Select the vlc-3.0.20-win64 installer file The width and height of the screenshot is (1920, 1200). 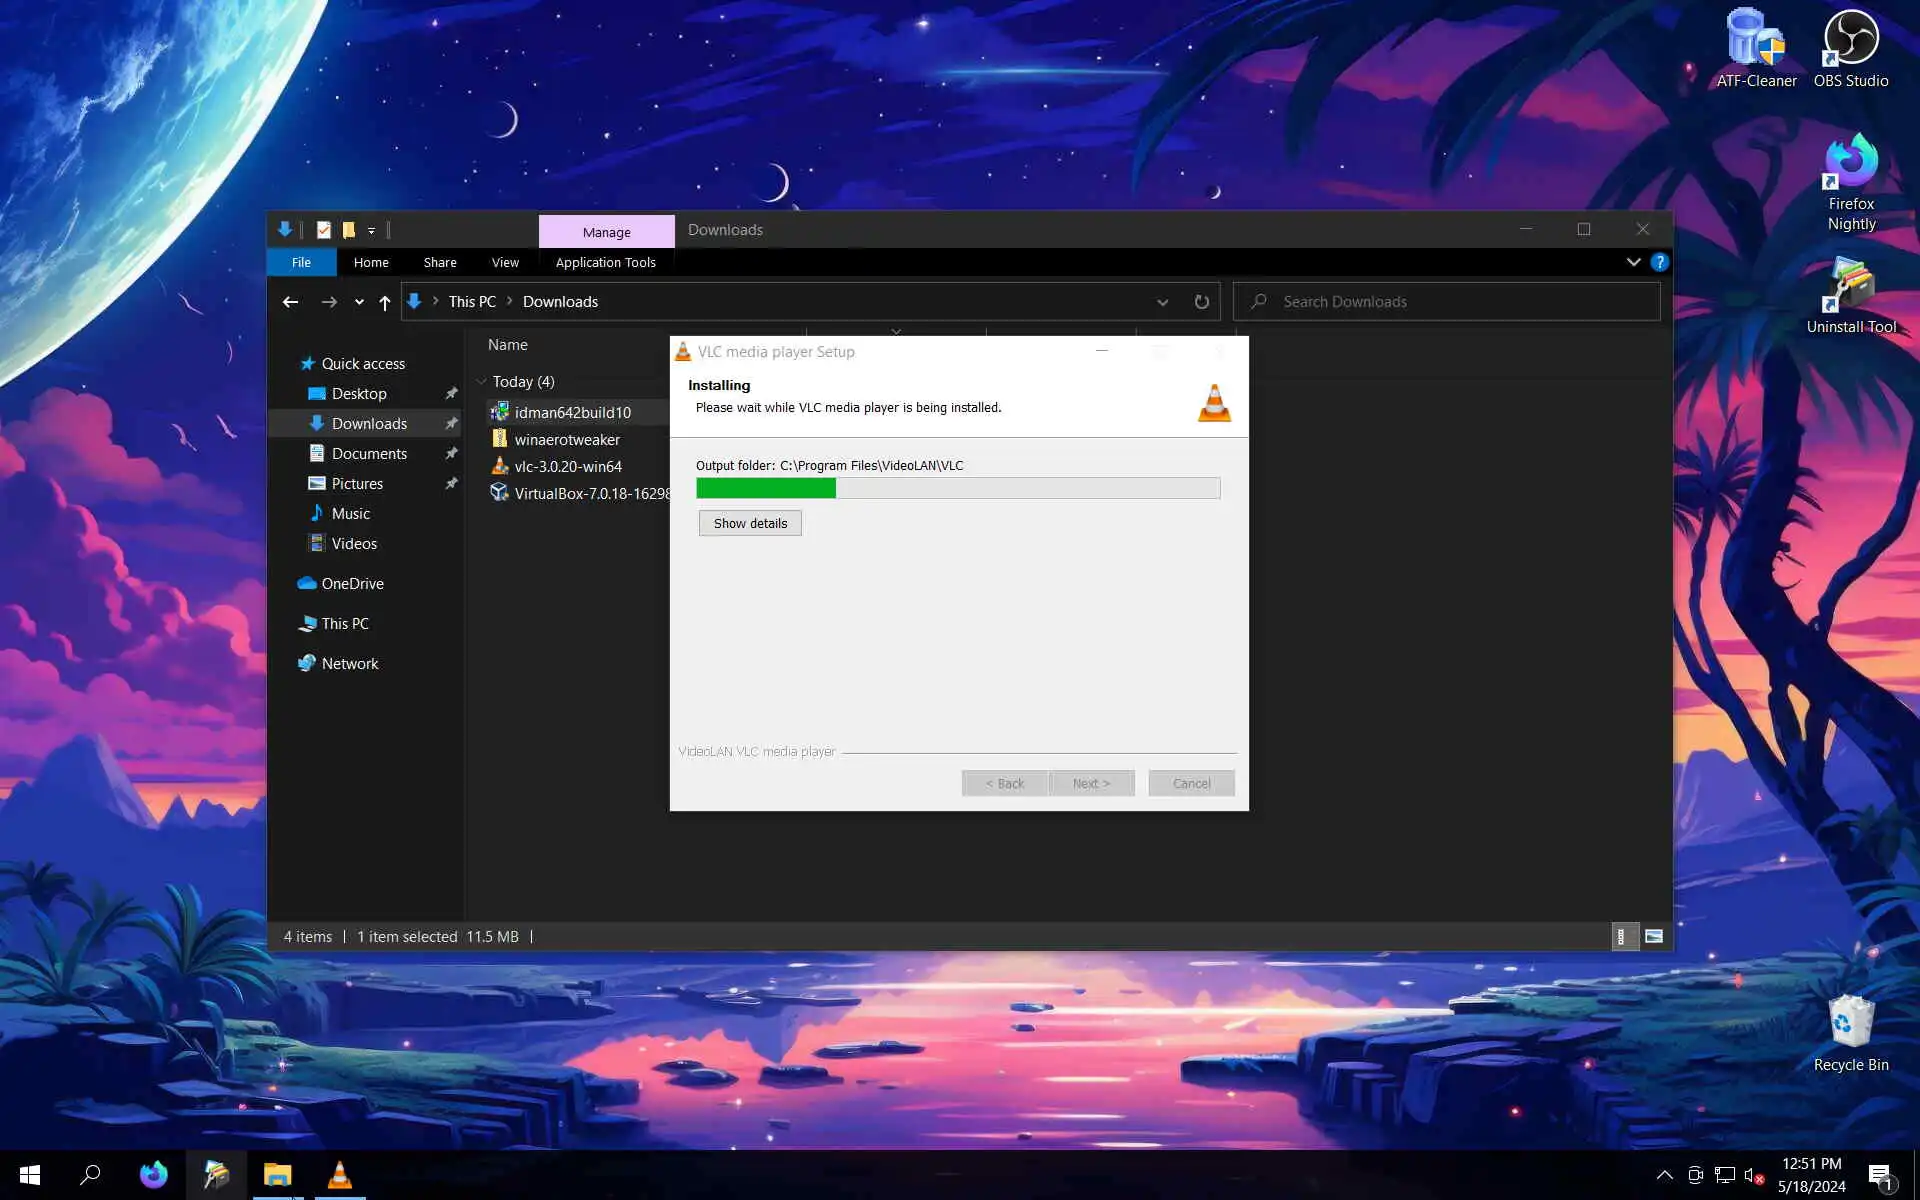point(567,467)
